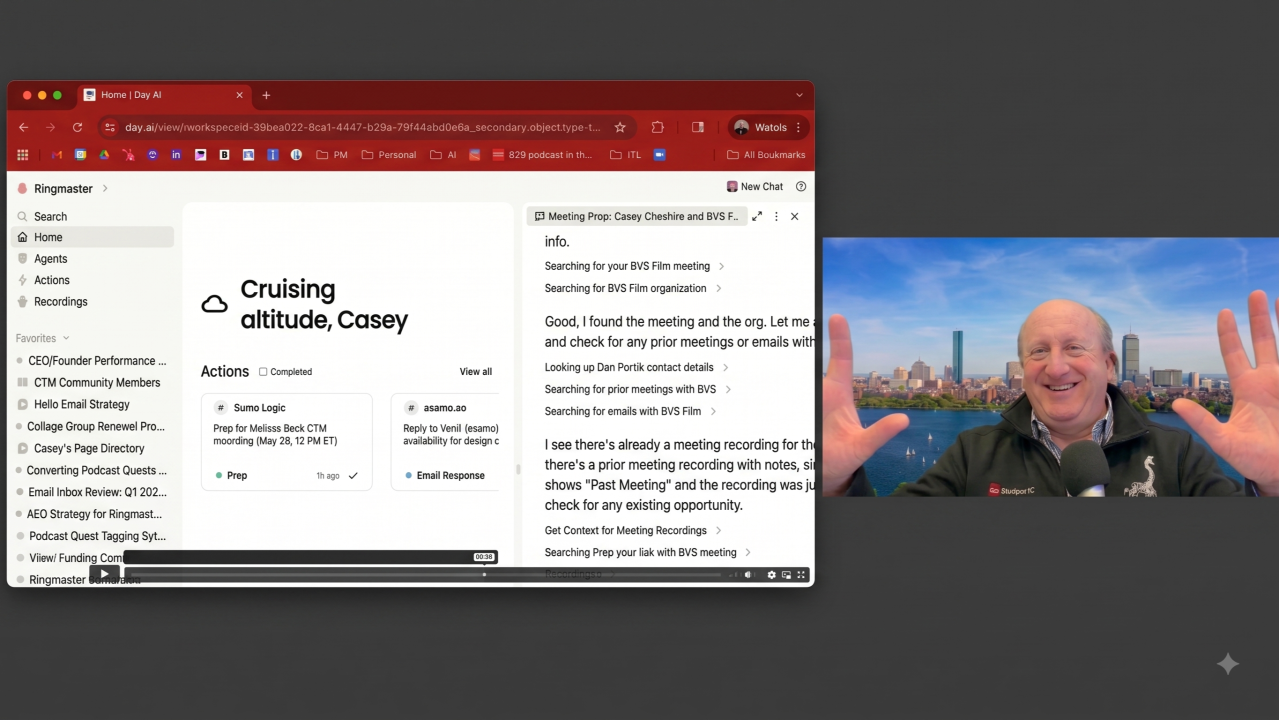Open browser extensions puzzle icon
The image size is (1279, 720).
pyautogui.click(x=657, y=127)
